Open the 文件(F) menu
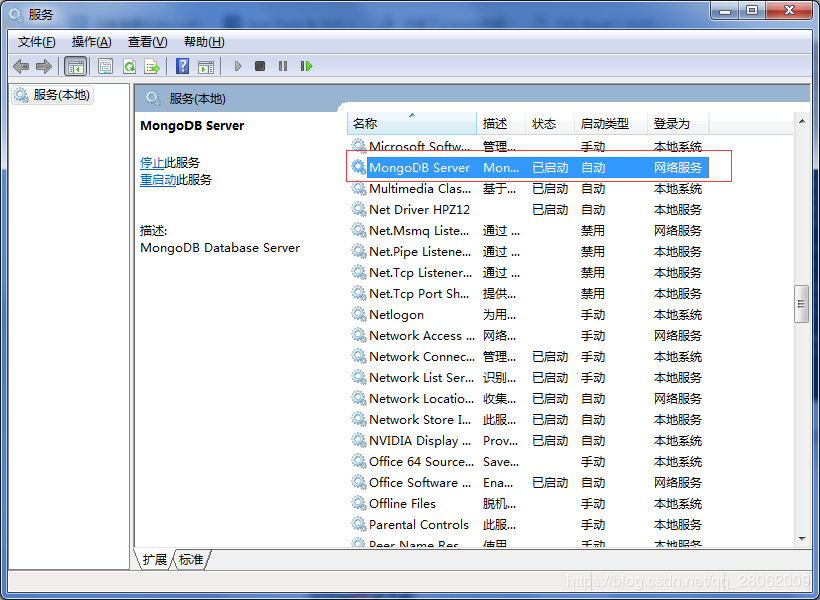This screenshot has width=820, height=600. 37,42
